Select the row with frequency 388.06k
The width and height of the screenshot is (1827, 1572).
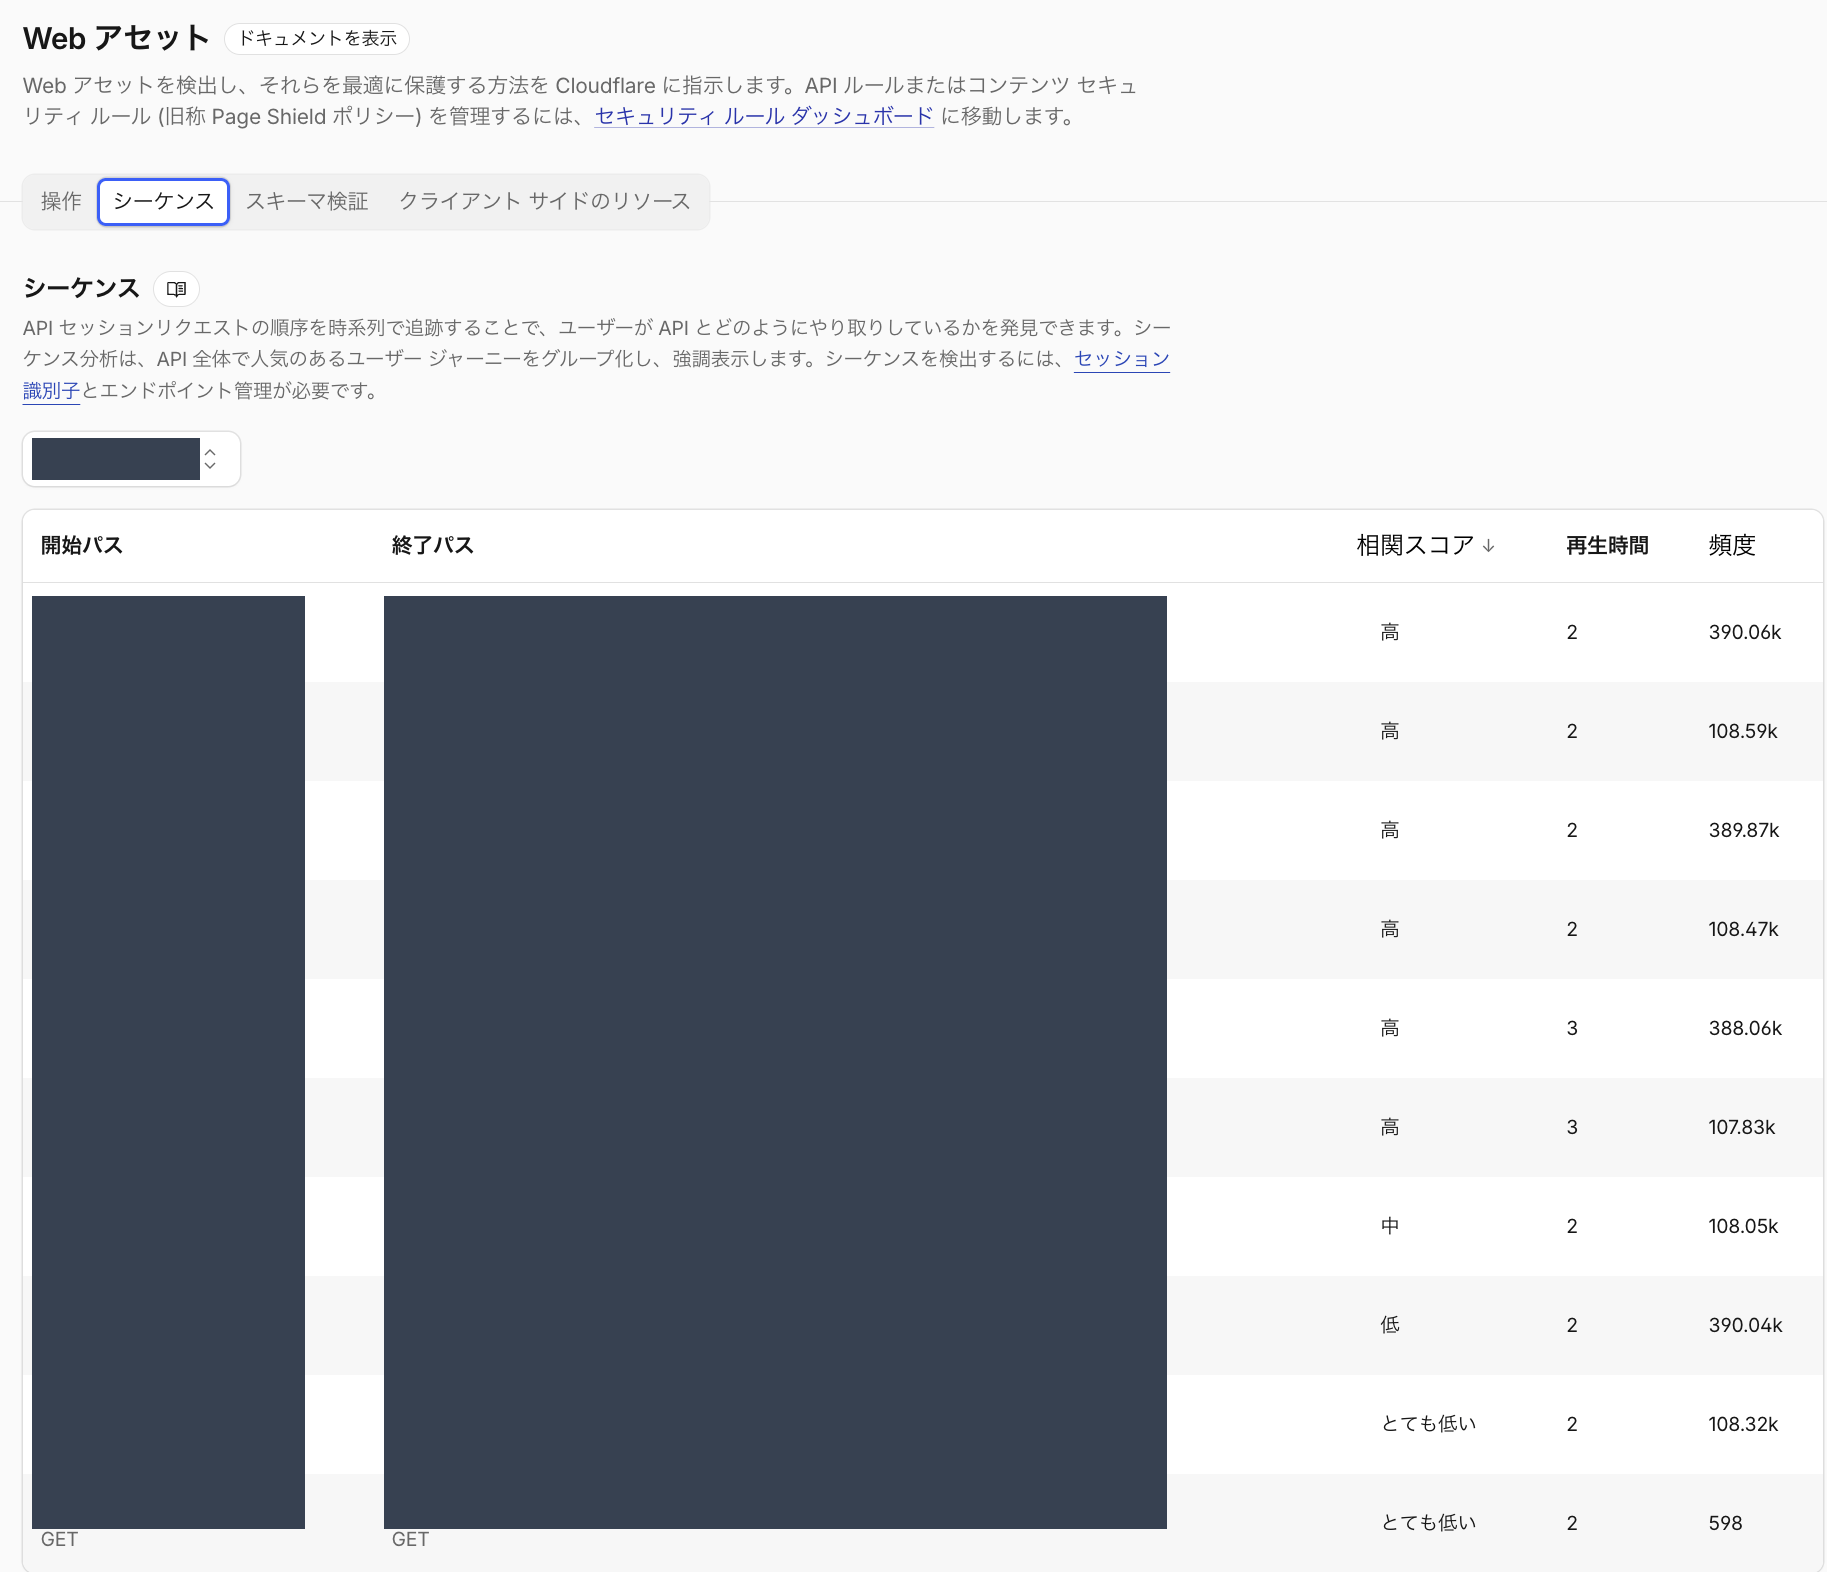(x=922, y=1028)
